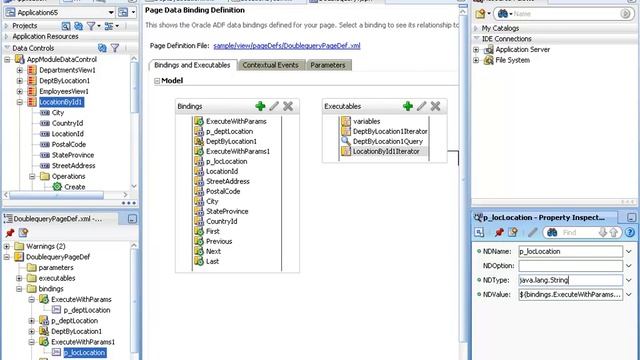The width and height of the screenshot is (640, 360).
Task: Expand Application Server in IDE Connections
Action: (476, 50)
